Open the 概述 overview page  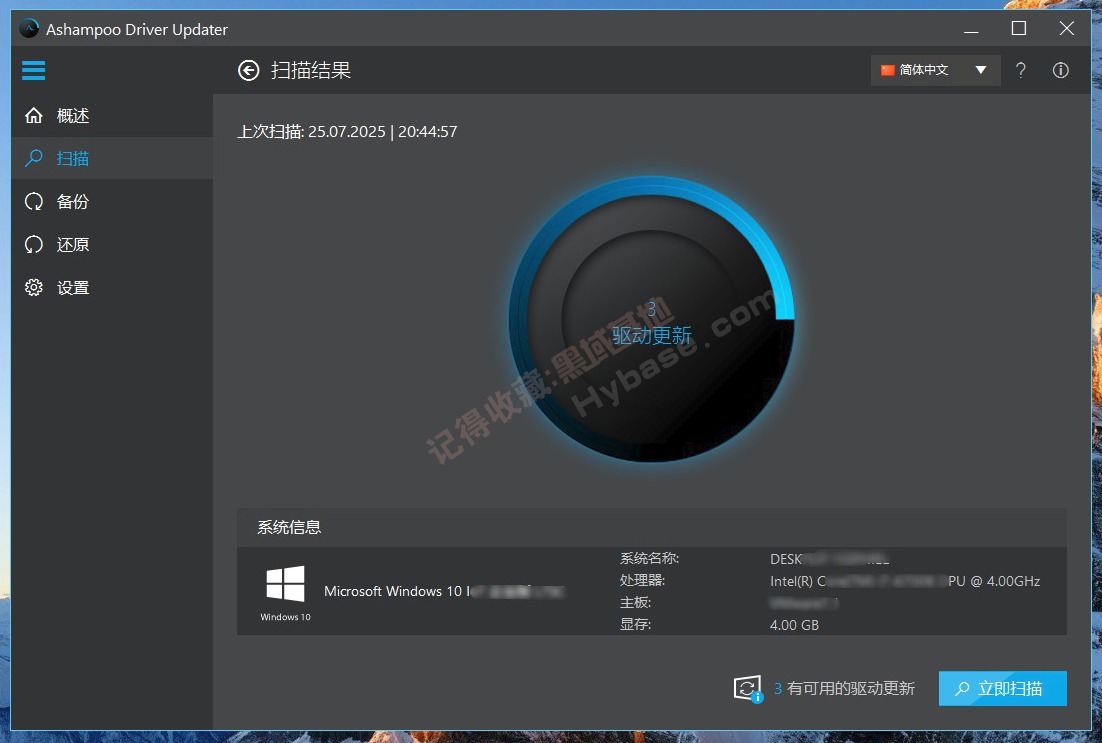pyautogui.click(x=112, y=115)
